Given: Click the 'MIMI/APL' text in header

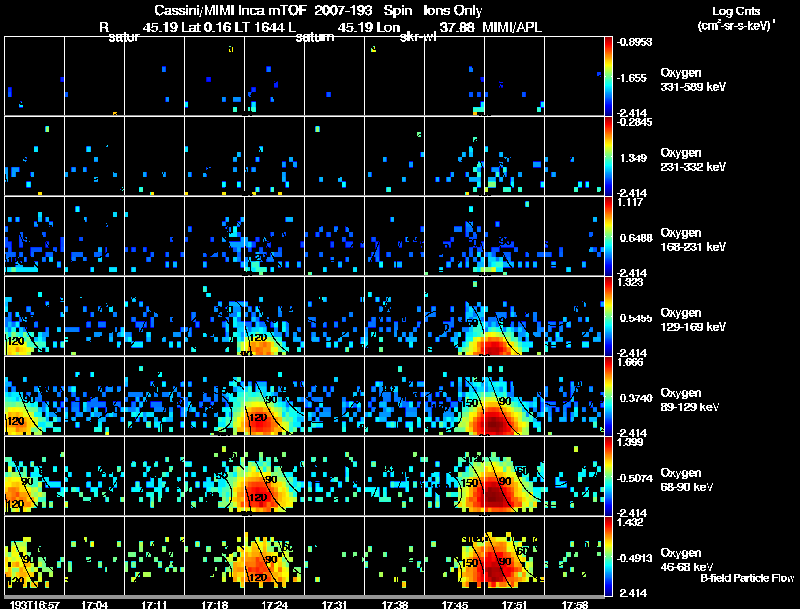Looking at the screenshot, I should 512,28.
